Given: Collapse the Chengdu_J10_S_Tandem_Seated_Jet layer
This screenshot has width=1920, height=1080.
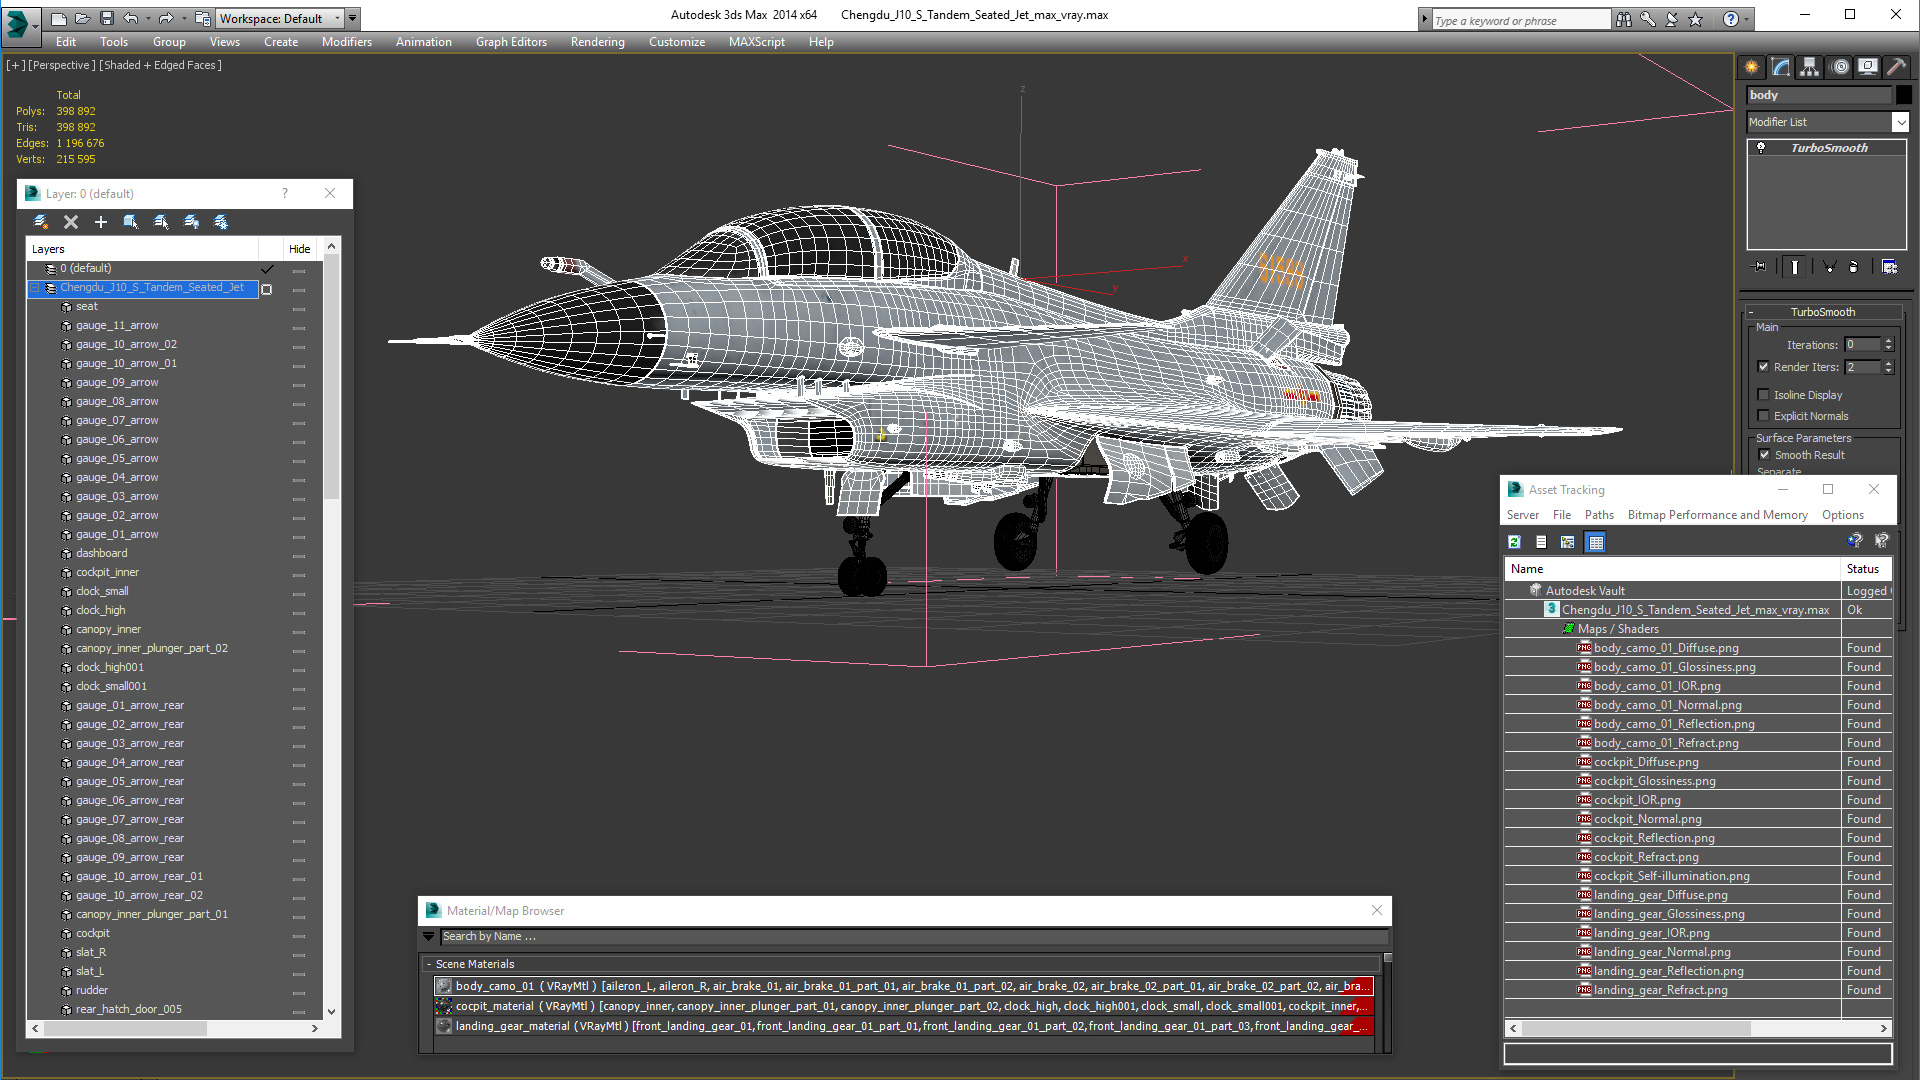Looking at the screenshot, I should [35, 288].
